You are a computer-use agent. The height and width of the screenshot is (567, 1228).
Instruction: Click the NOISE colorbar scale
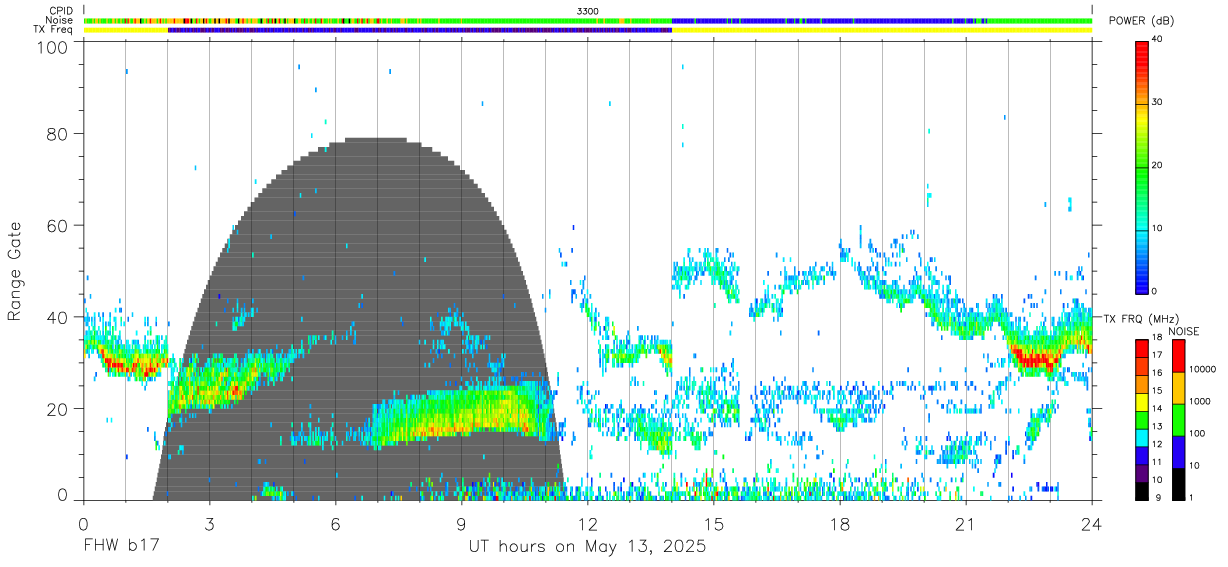(x=1178, y=419)
